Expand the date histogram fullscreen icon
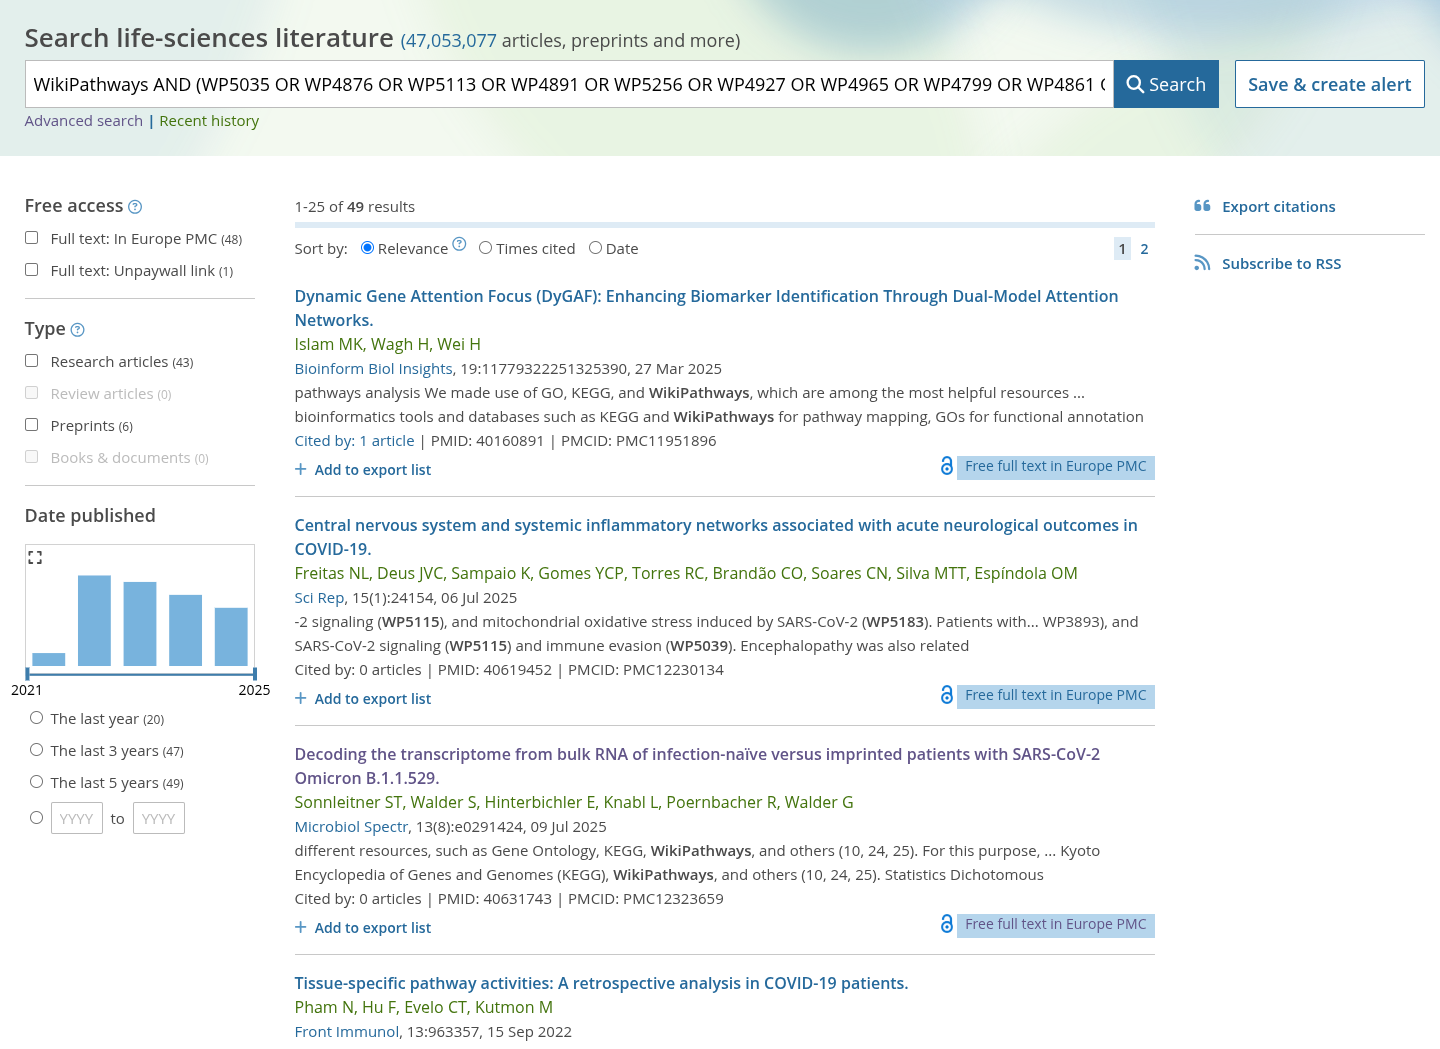This screenshot has height=1049, width=1440. (35, 558)
